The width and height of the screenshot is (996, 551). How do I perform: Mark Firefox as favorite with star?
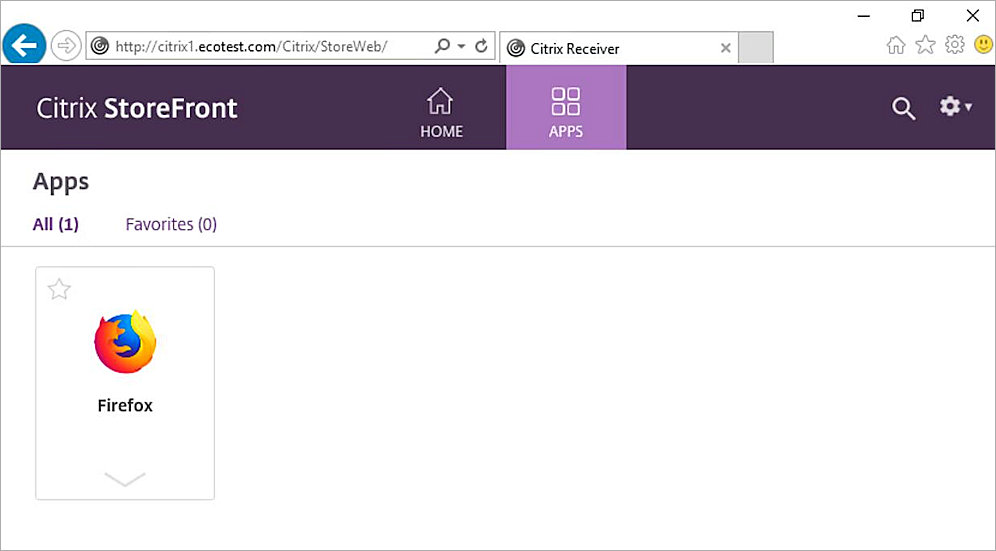(x=59, y=289)
